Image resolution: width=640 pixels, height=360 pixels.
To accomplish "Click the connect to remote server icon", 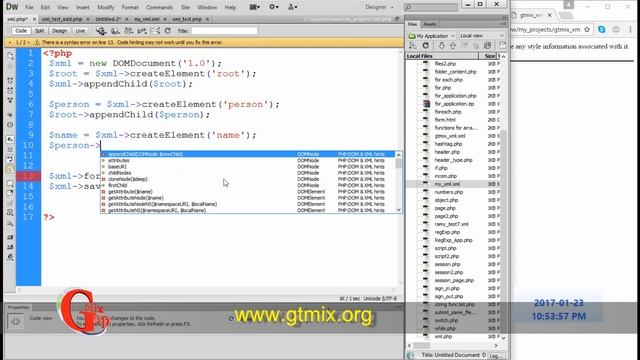I will coord(413,46).
